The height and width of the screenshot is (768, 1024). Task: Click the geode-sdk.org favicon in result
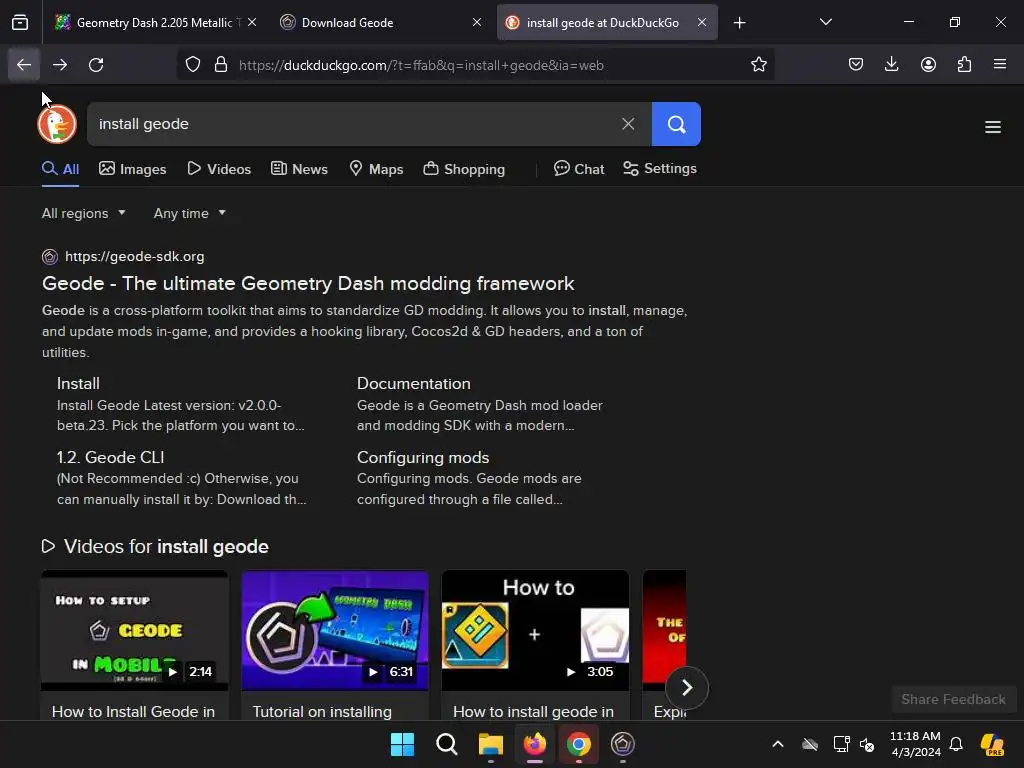[x=50, y=257]
